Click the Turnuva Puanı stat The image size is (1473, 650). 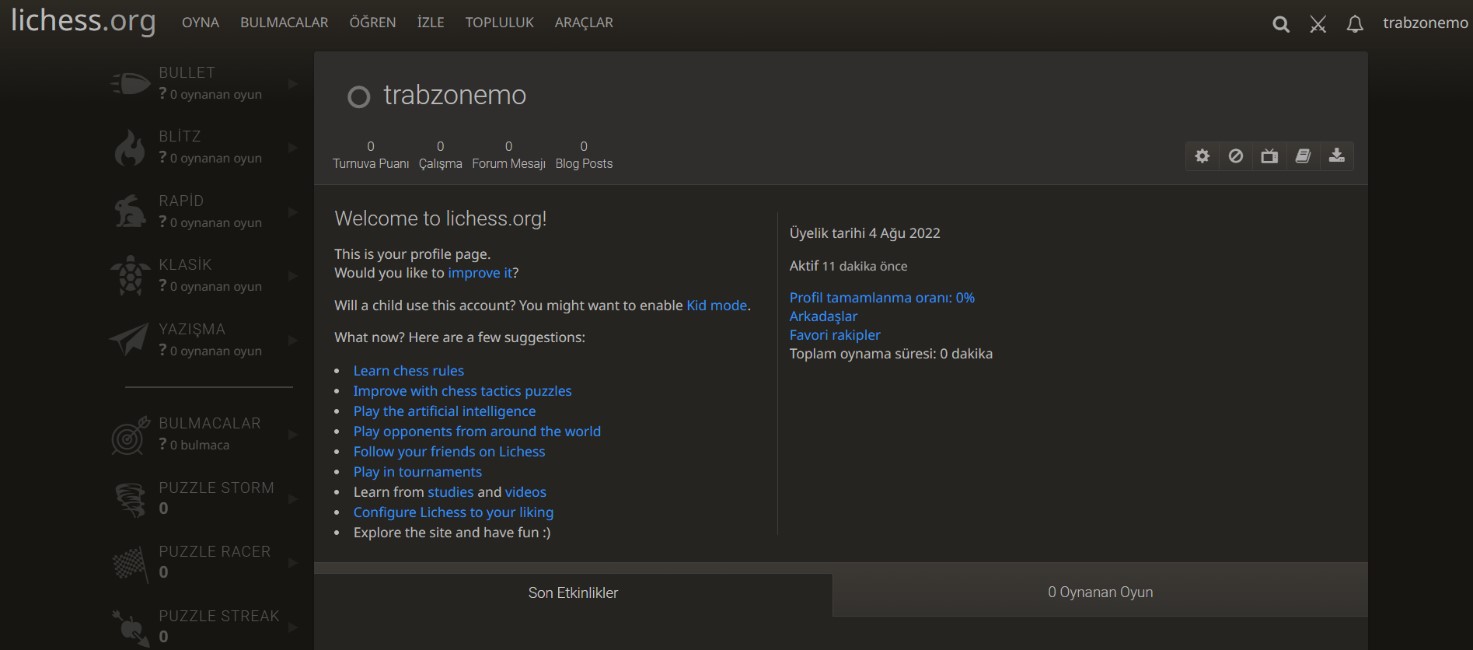coord(371,155)
